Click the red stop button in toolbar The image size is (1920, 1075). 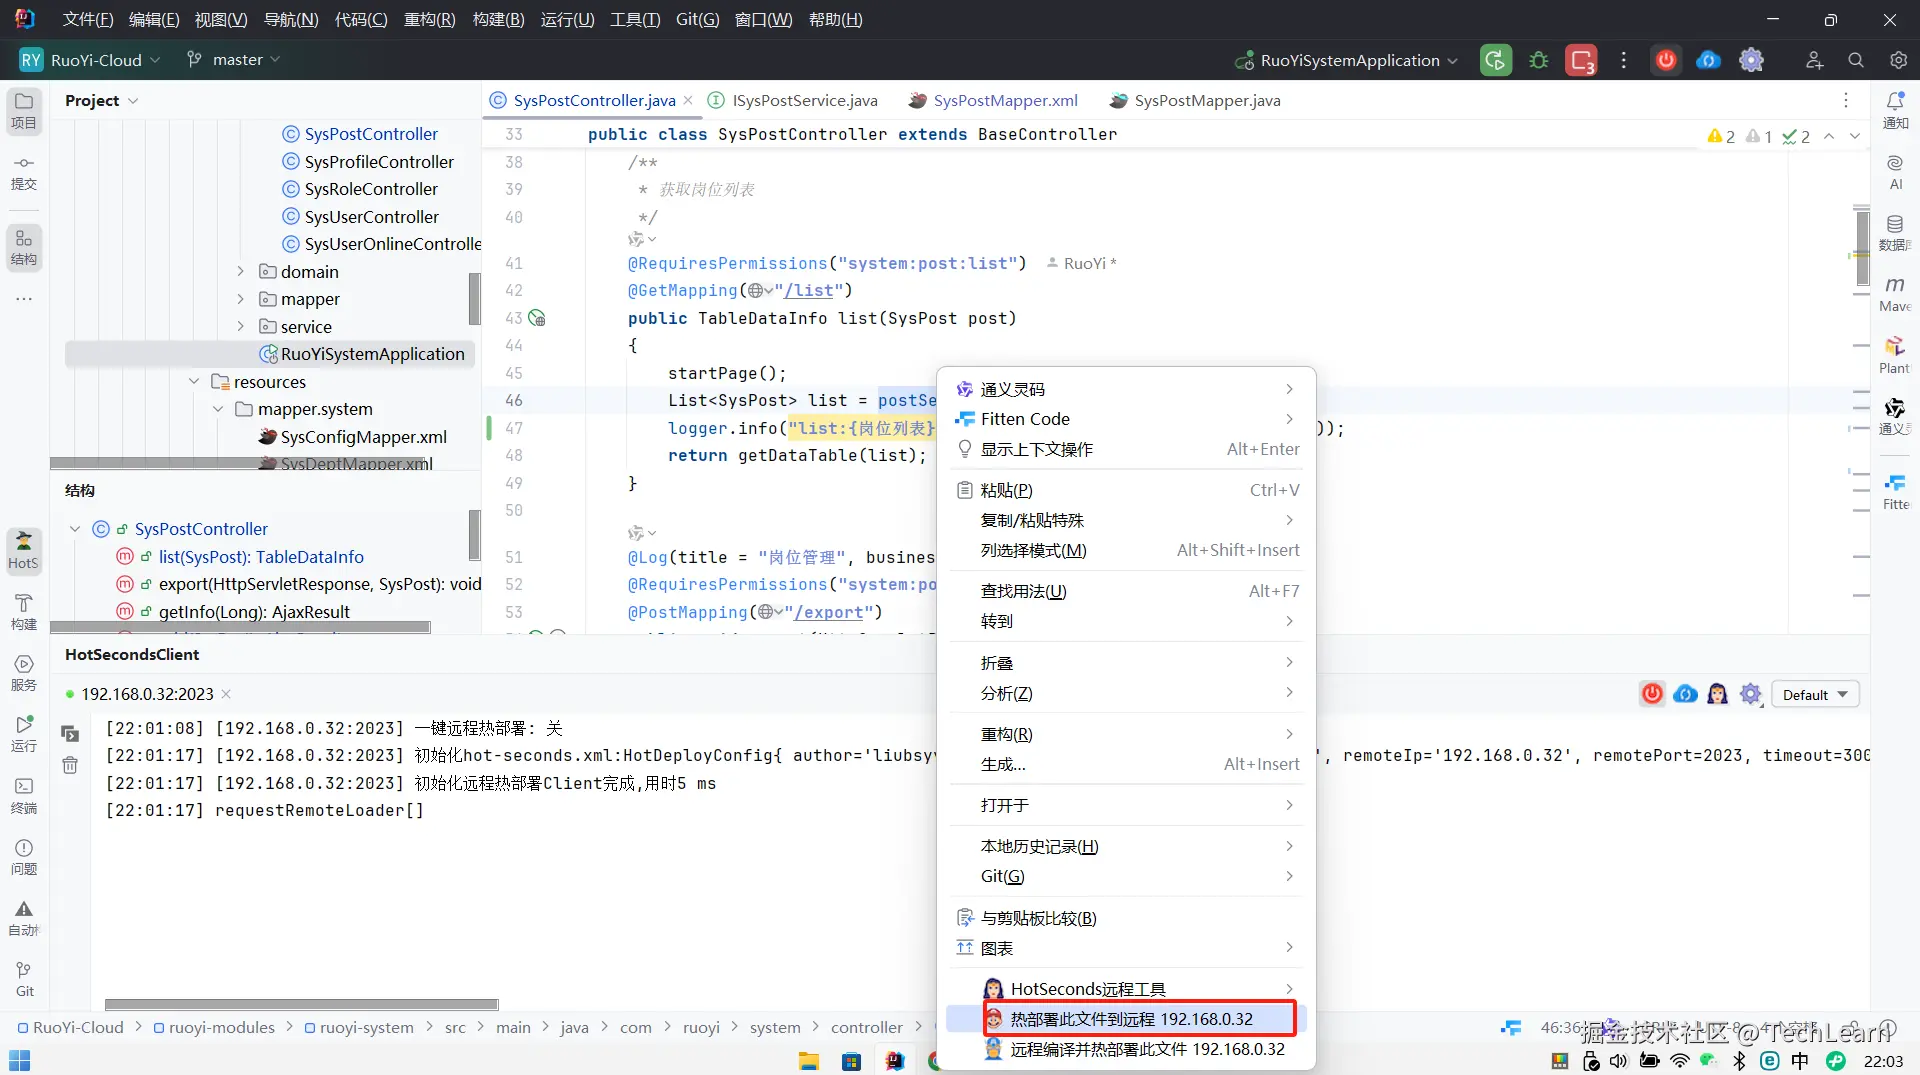[1581, 60]
